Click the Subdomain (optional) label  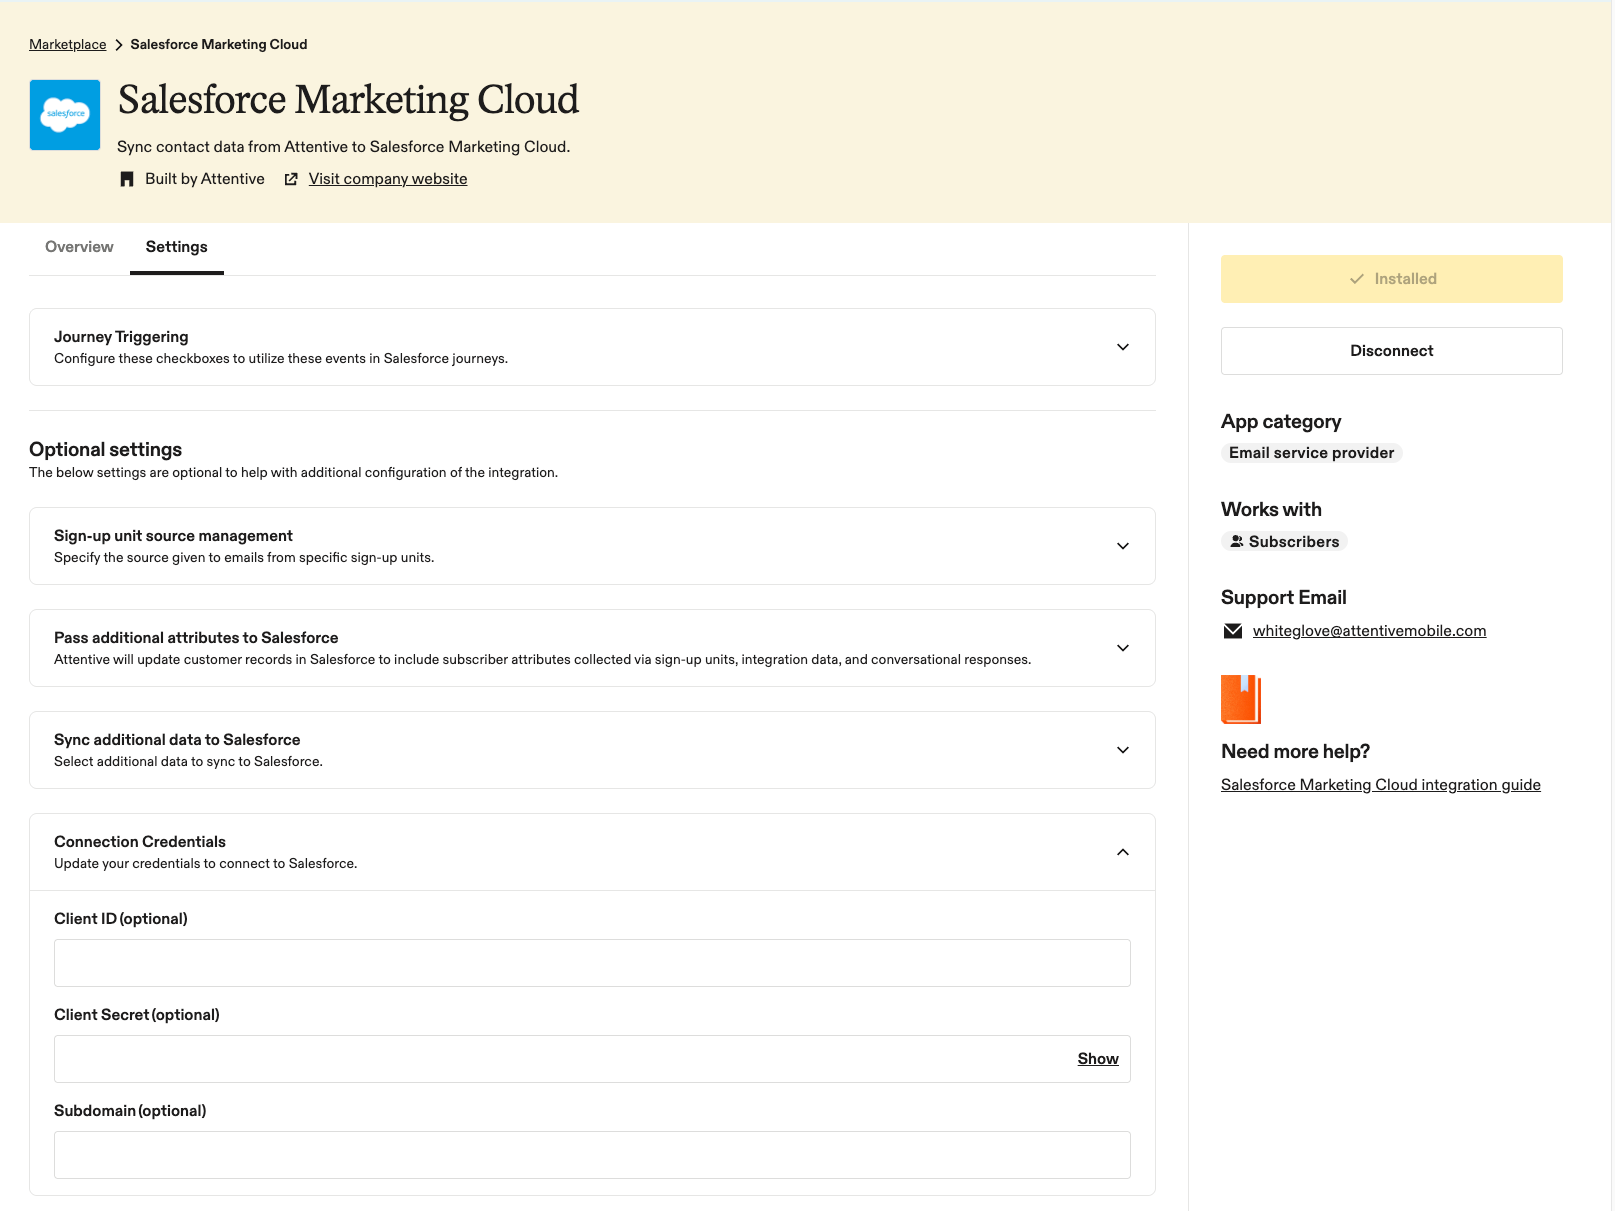[130, 1111]
